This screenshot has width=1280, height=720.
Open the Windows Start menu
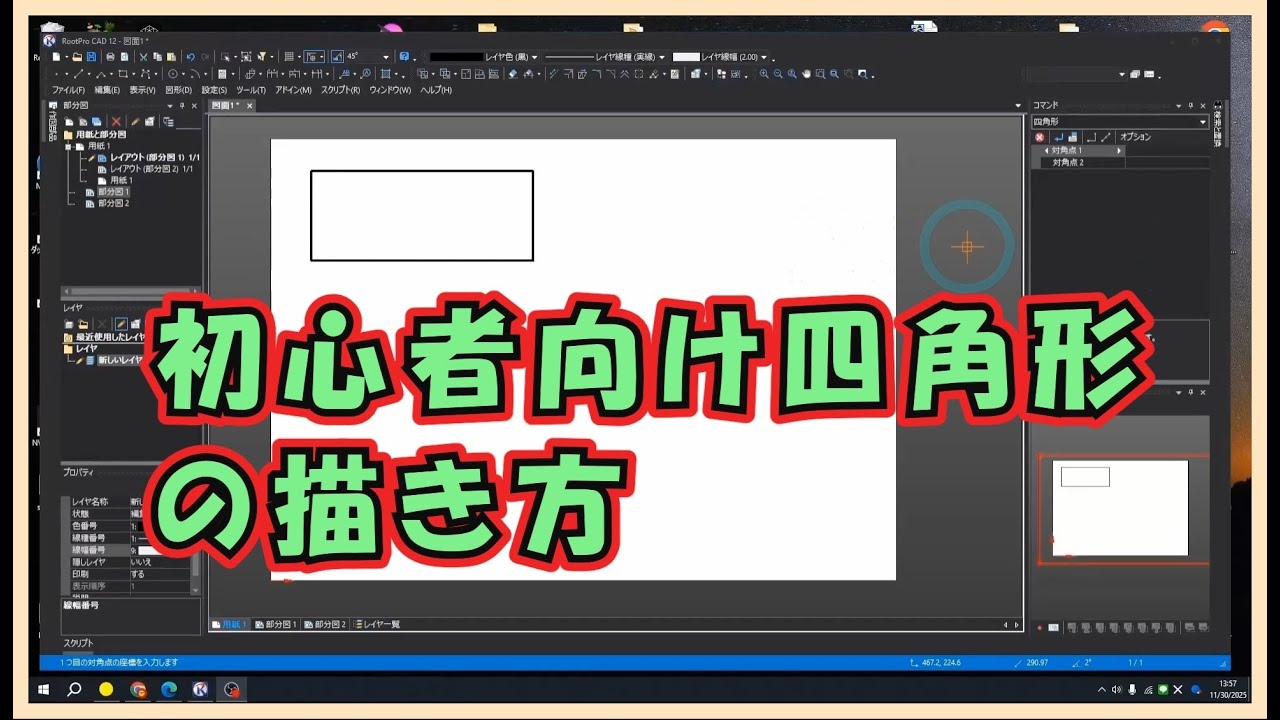pyautogui.click(x=44, y=689)
